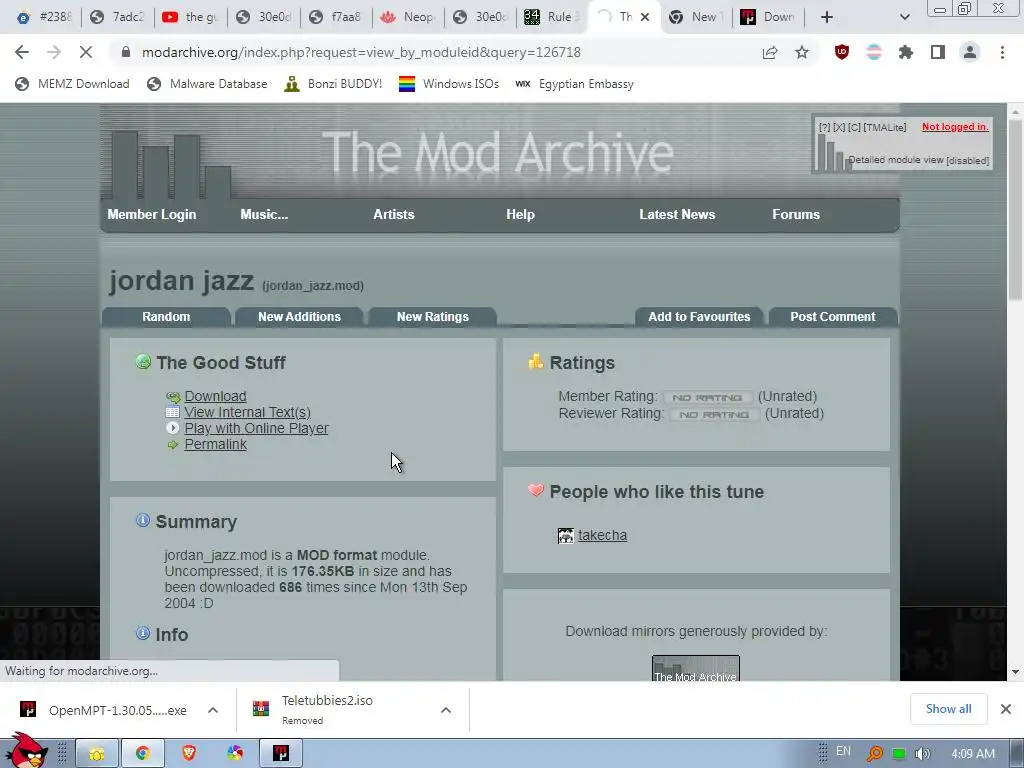Open Egyptian Embassy bookmark
This screenshot has height=768, width=1024.
point(575,84)
